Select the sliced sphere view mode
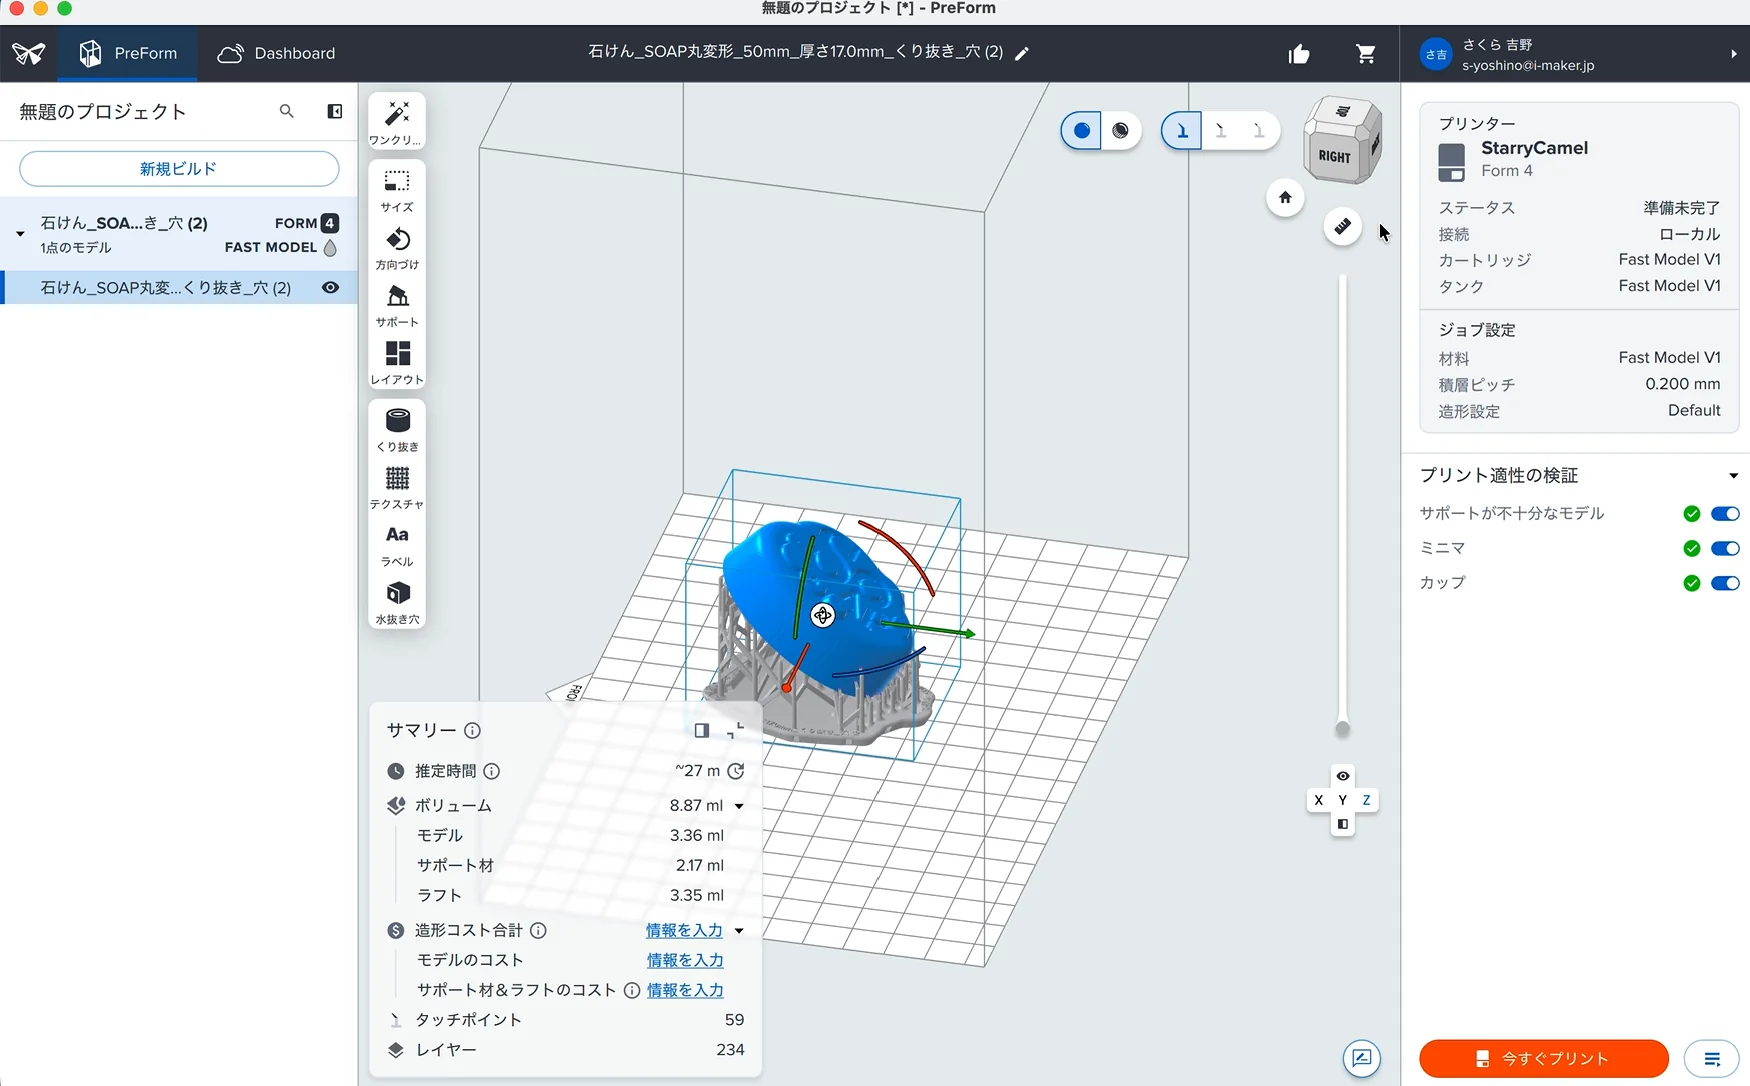 (x=1121, y=130)
